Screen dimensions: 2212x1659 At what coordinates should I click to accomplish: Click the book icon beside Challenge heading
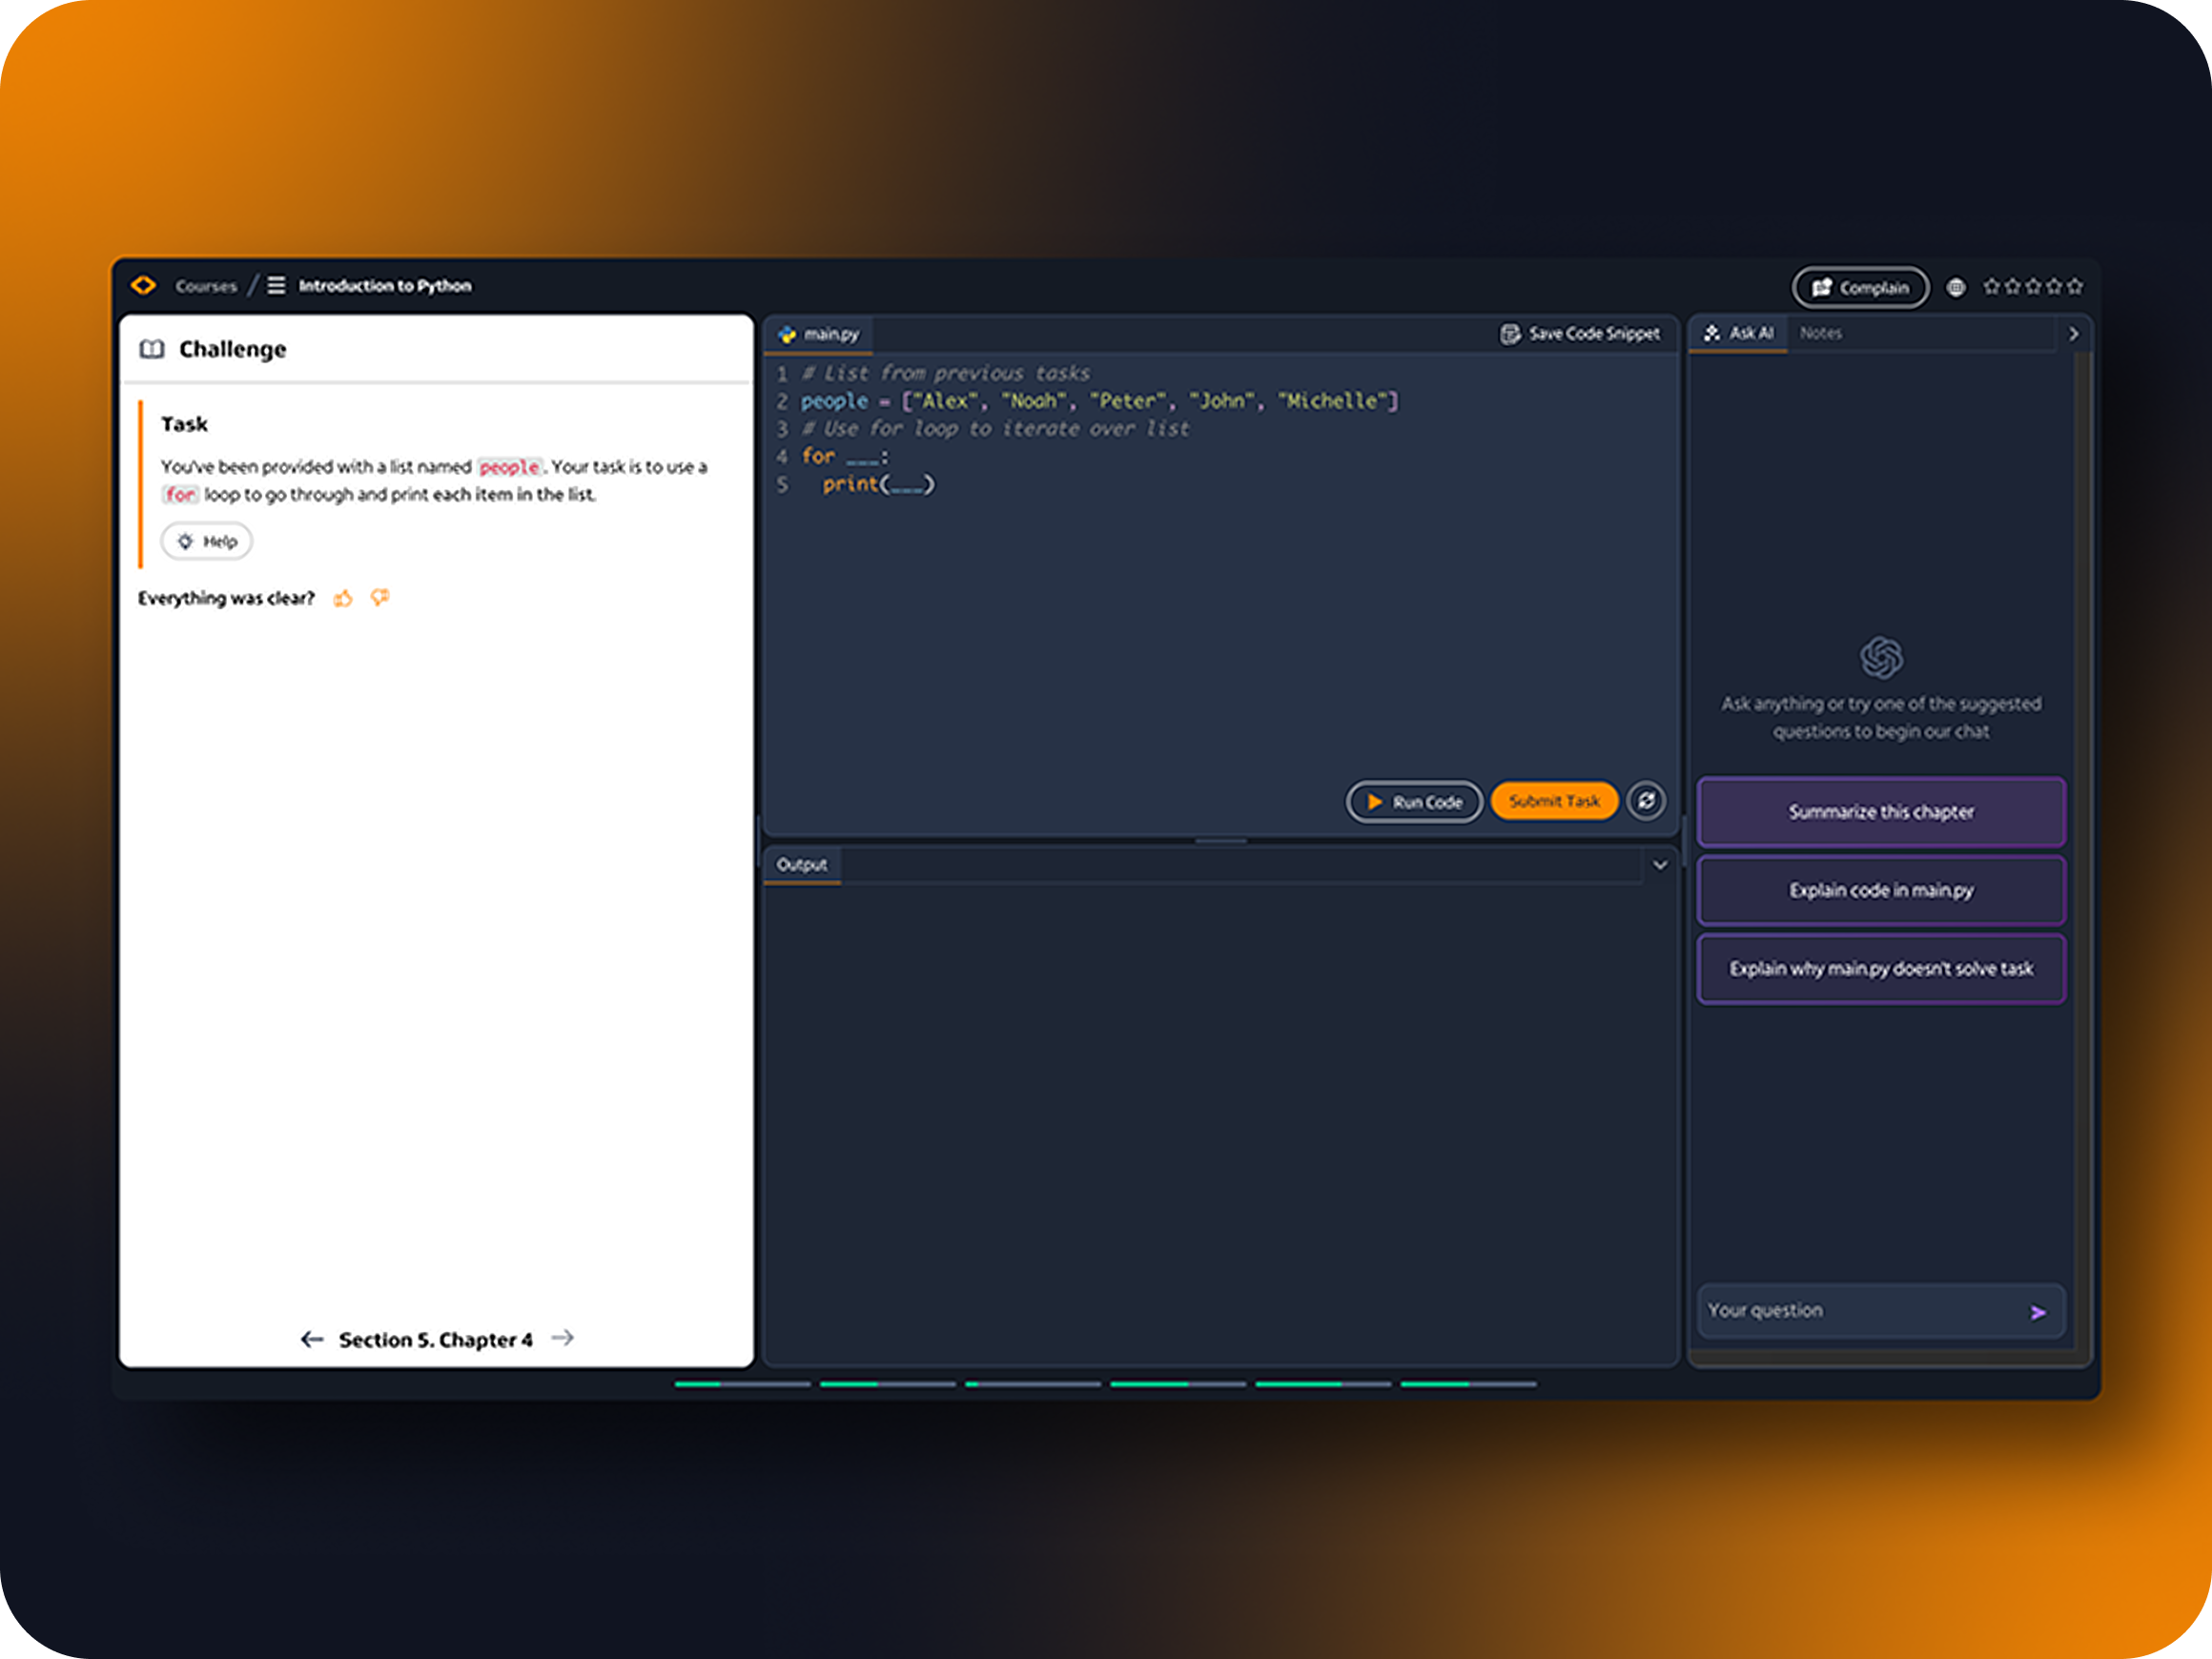(x=153, y=349)
